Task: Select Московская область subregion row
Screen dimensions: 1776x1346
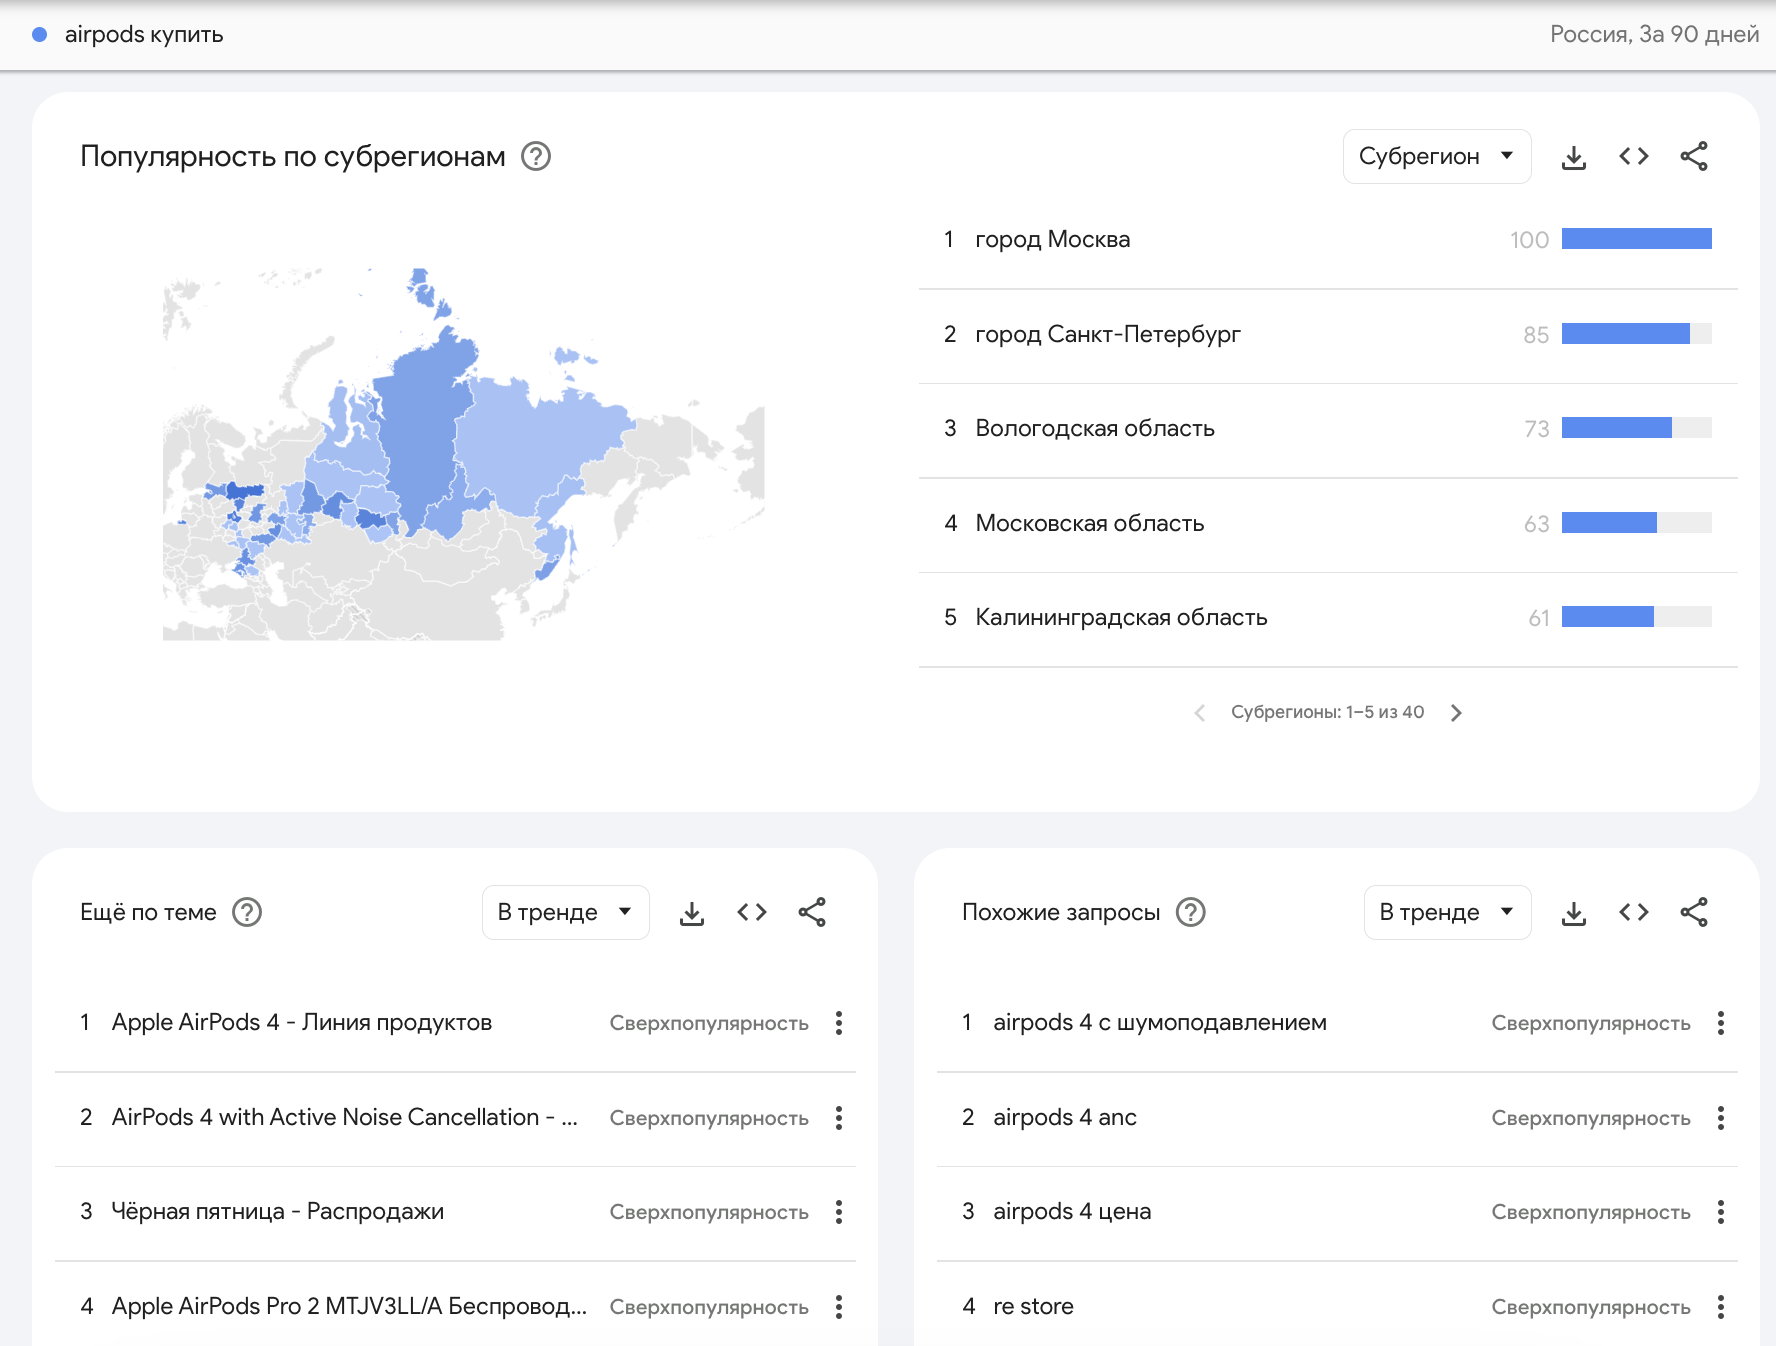Action: coord(1328,524)
